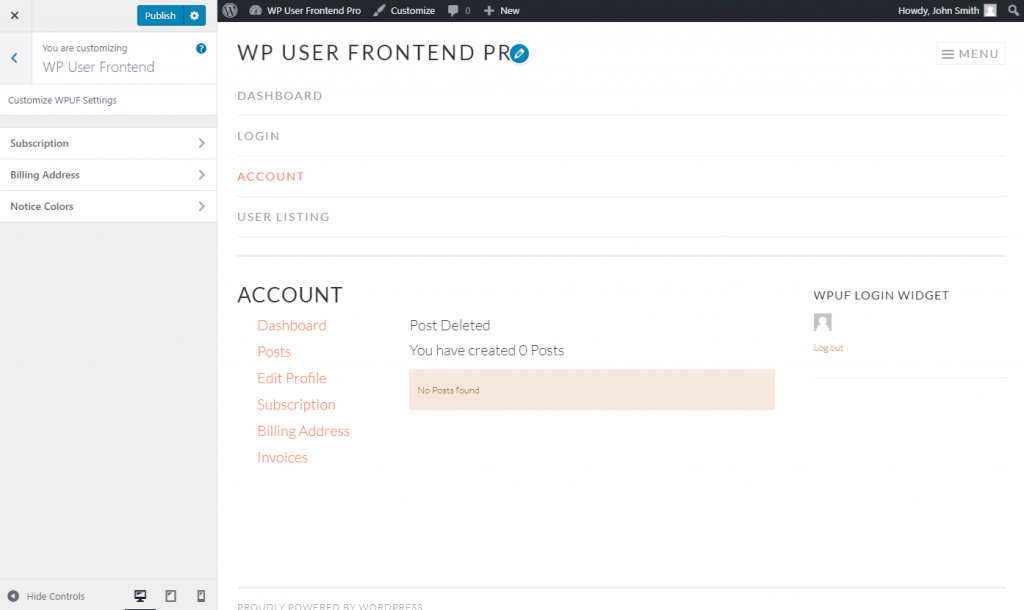Toggle Hide Controls at the bottom

(45, 595)
